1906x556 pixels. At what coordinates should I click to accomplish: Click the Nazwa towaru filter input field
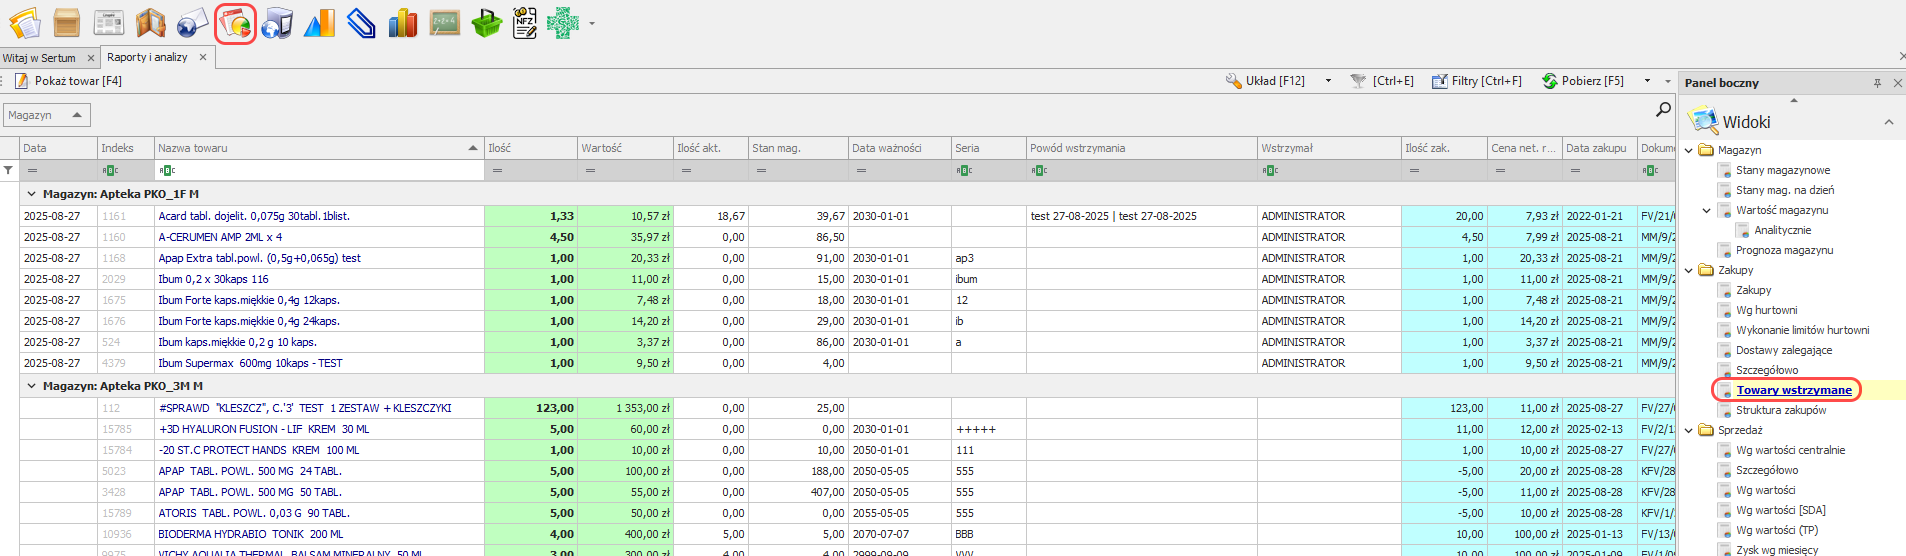(x=320, y=171)
